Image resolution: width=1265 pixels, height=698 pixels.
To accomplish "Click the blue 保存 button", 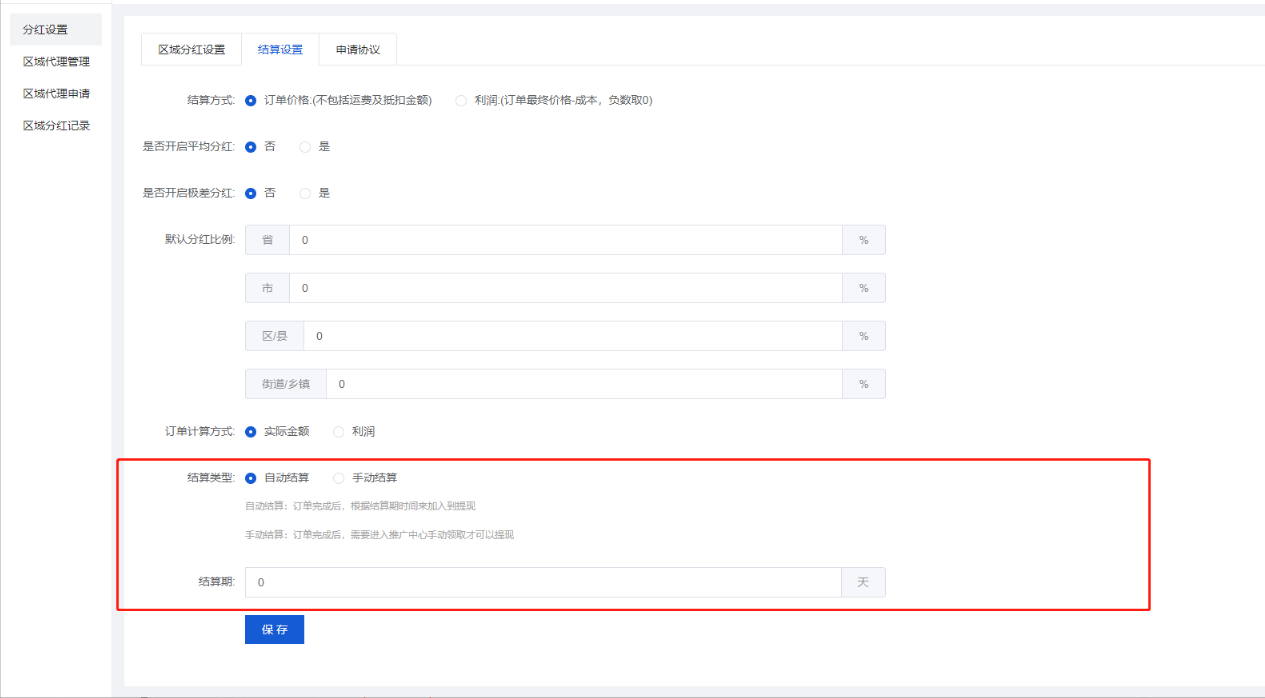I will tap(274, 630).
